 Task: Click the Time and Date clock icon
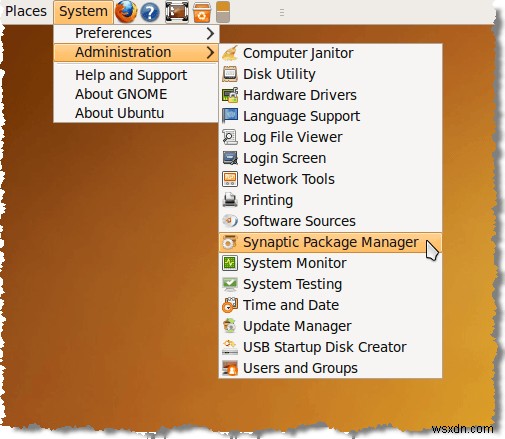pyautogui.click(x=230, y=305)
